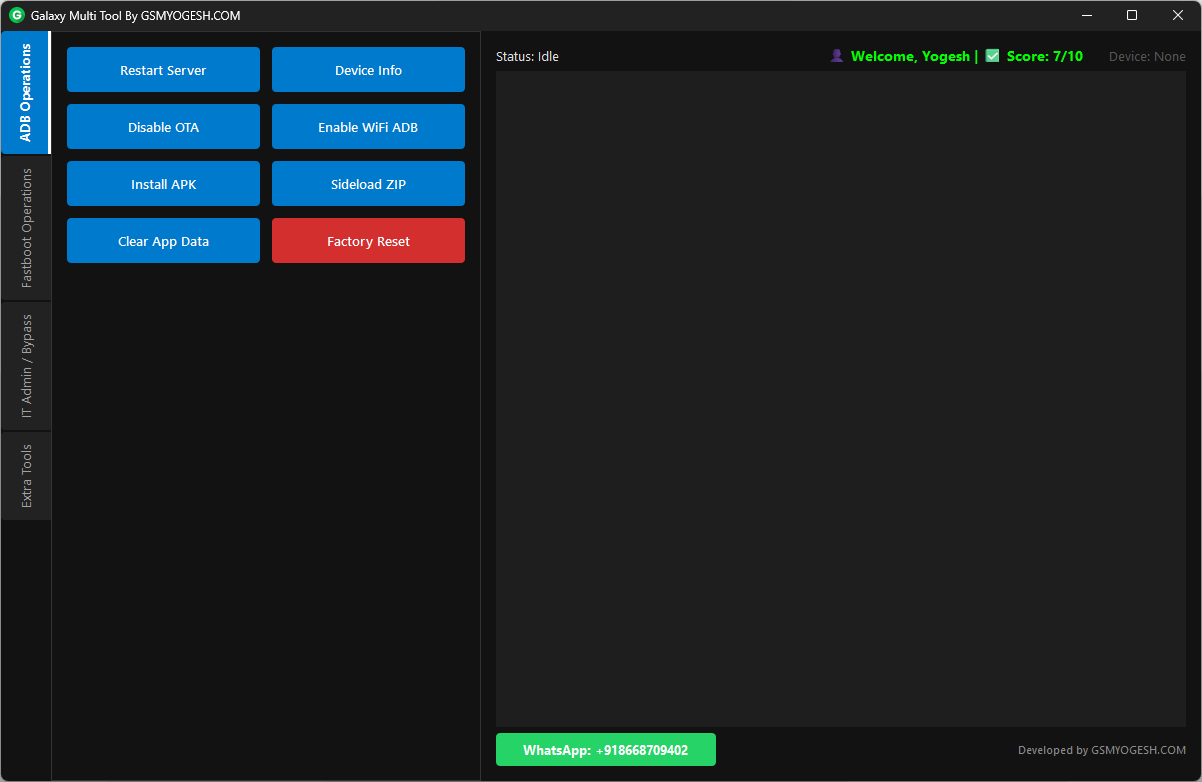
Task: Click inside the empty output log area
Action: (x=840, y=400)
